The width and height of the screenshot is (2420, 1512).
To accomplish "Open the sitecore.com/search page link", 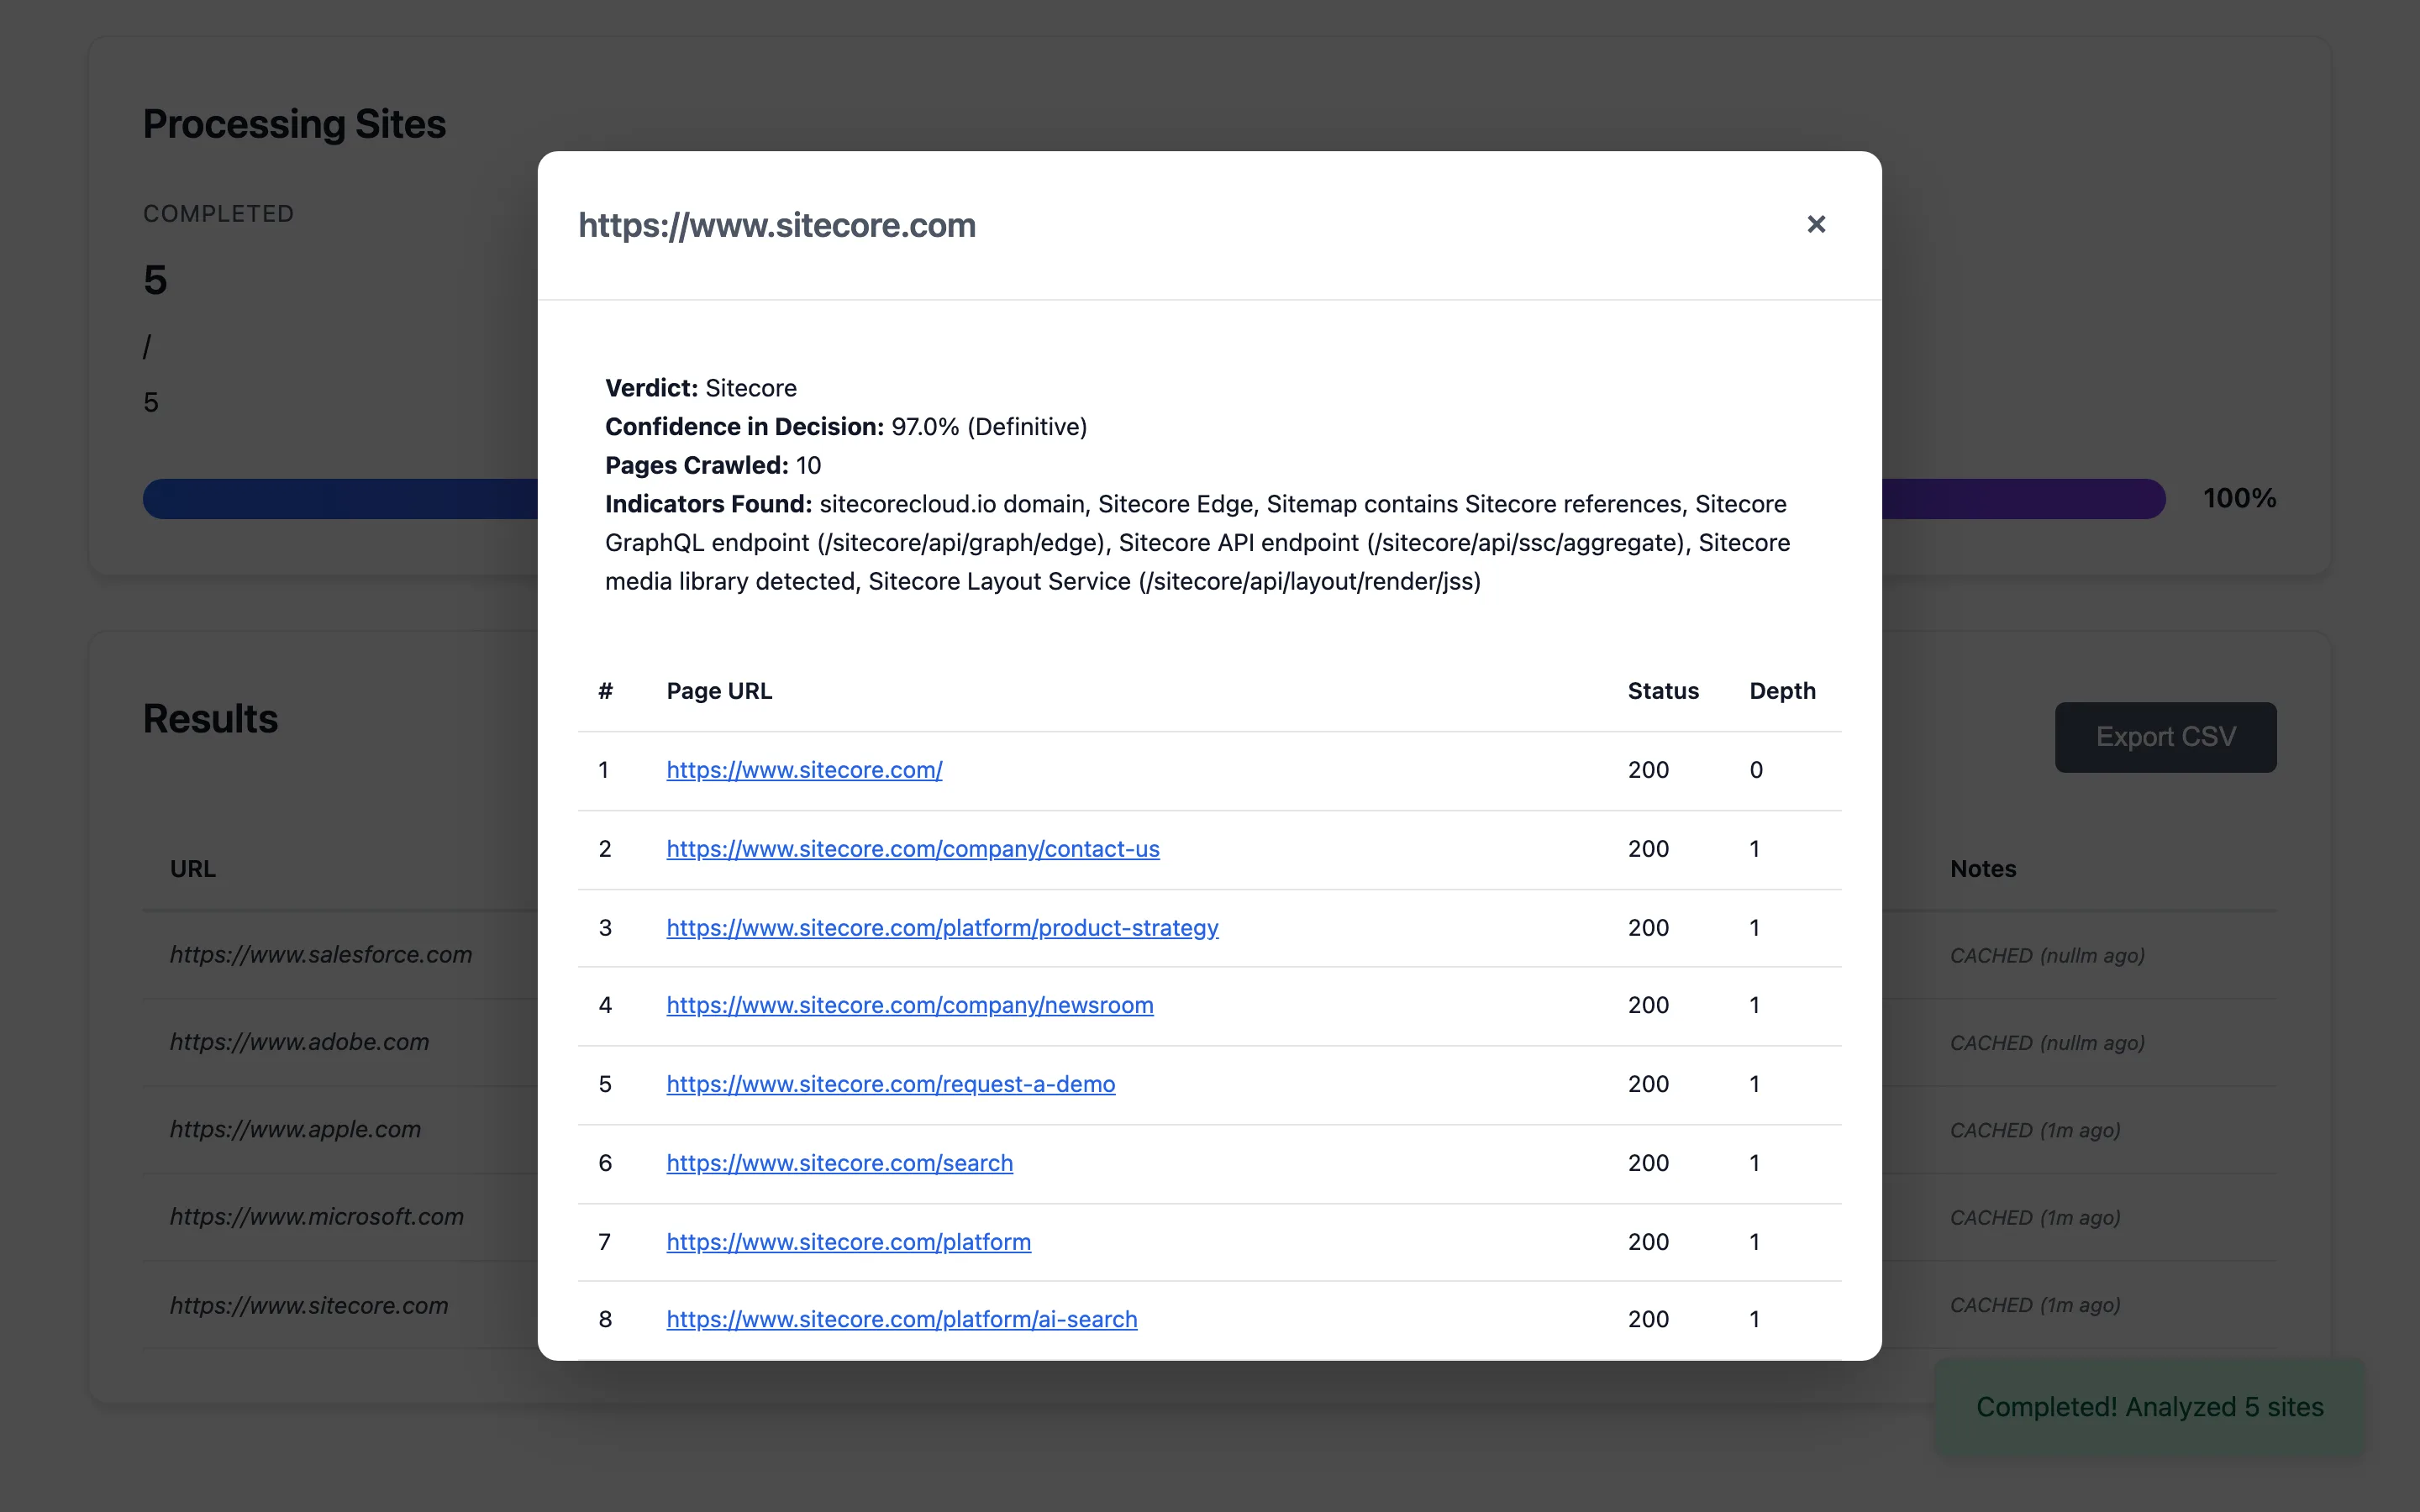I will [840, 1163].
